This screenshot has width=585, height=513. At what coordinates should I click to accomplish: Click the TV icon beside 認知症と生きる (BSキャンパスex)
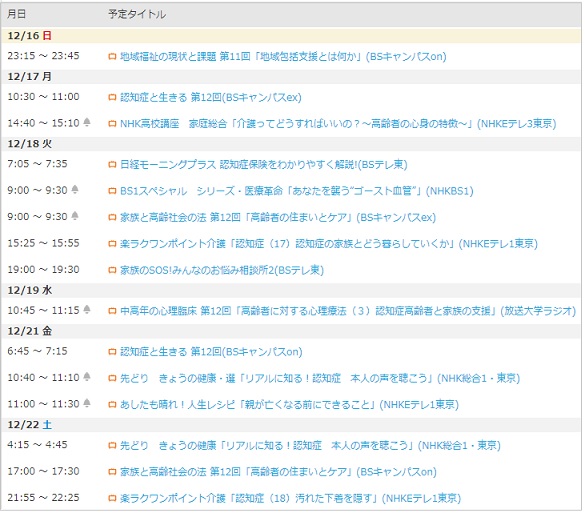(112, 98)
